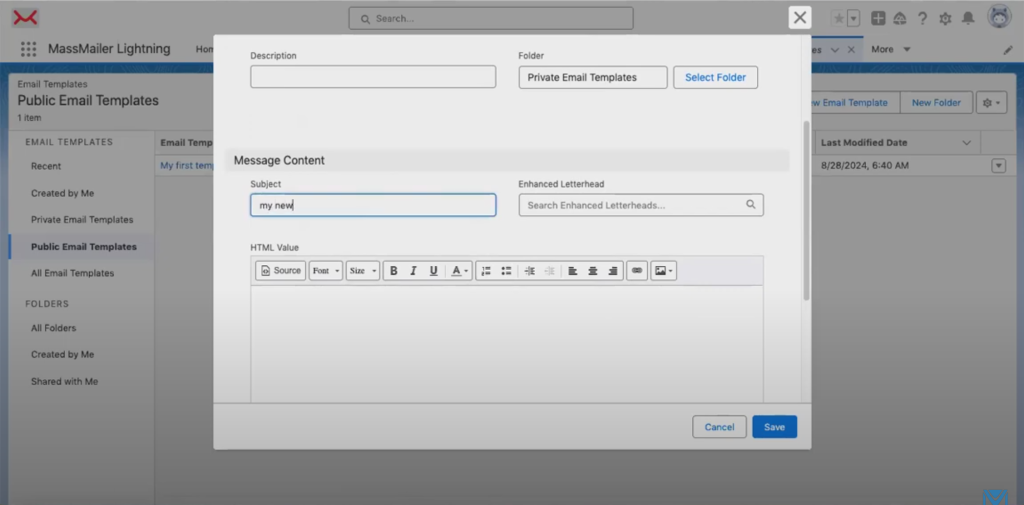This screenshot has height=505, width=1024.
Task: Open the More navigation menu
Action: (891, 49)
